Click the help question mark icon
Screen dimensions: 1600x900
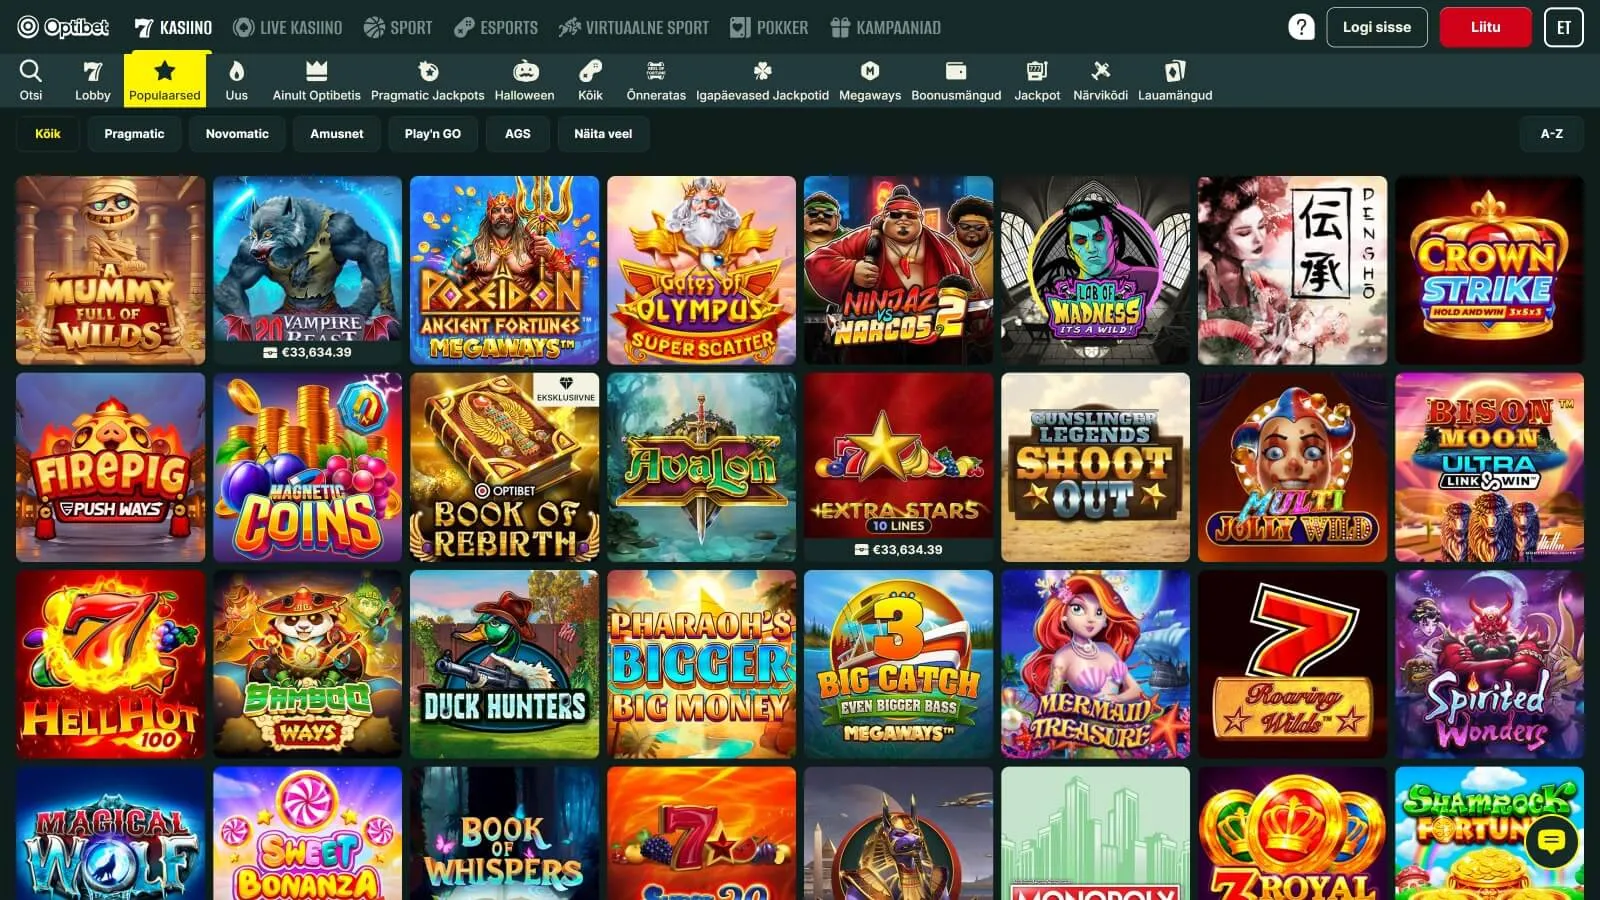(1301, 27)
